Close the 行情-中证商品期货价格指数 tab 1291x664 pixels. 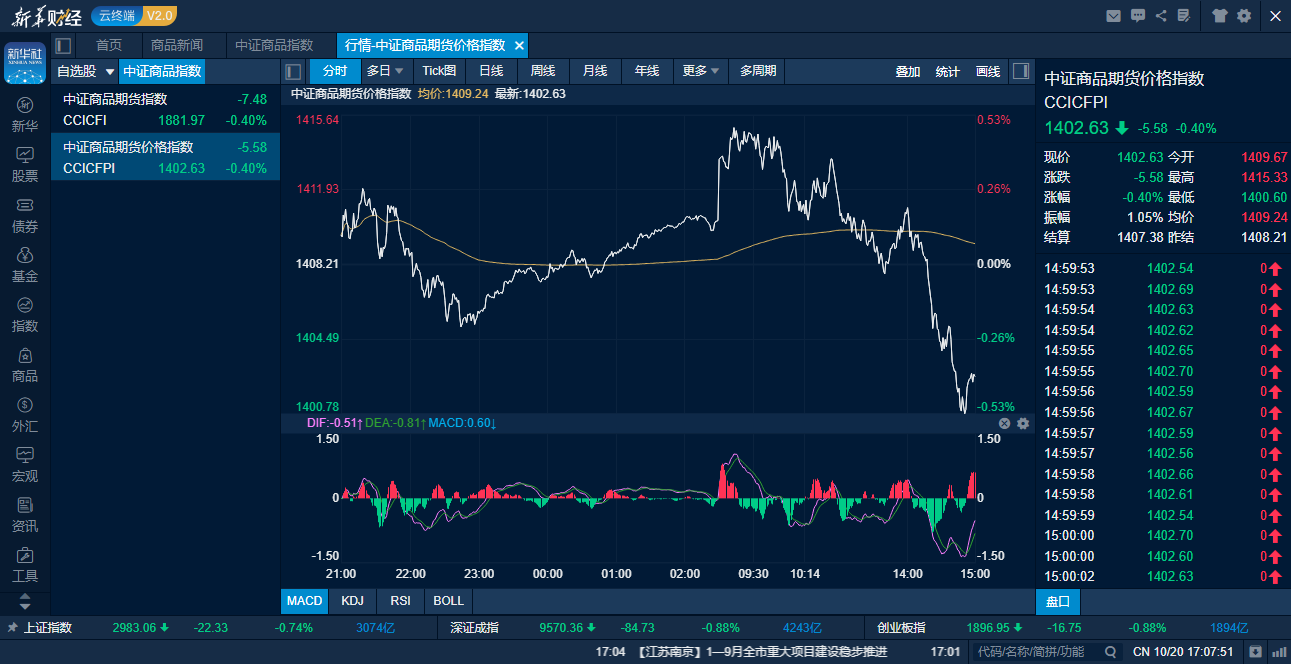click(519, 46)
